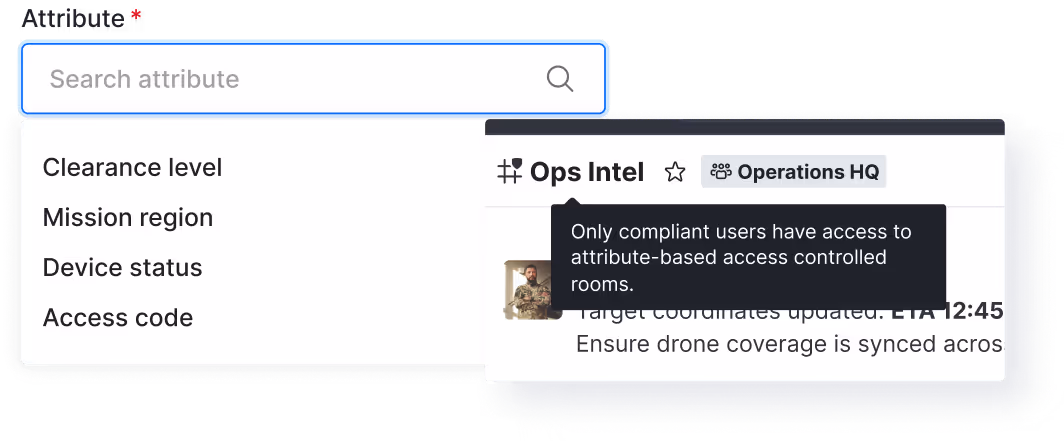
Task: Select the Access code attribute
Action: pyautogui.click(x=117, y=318)
